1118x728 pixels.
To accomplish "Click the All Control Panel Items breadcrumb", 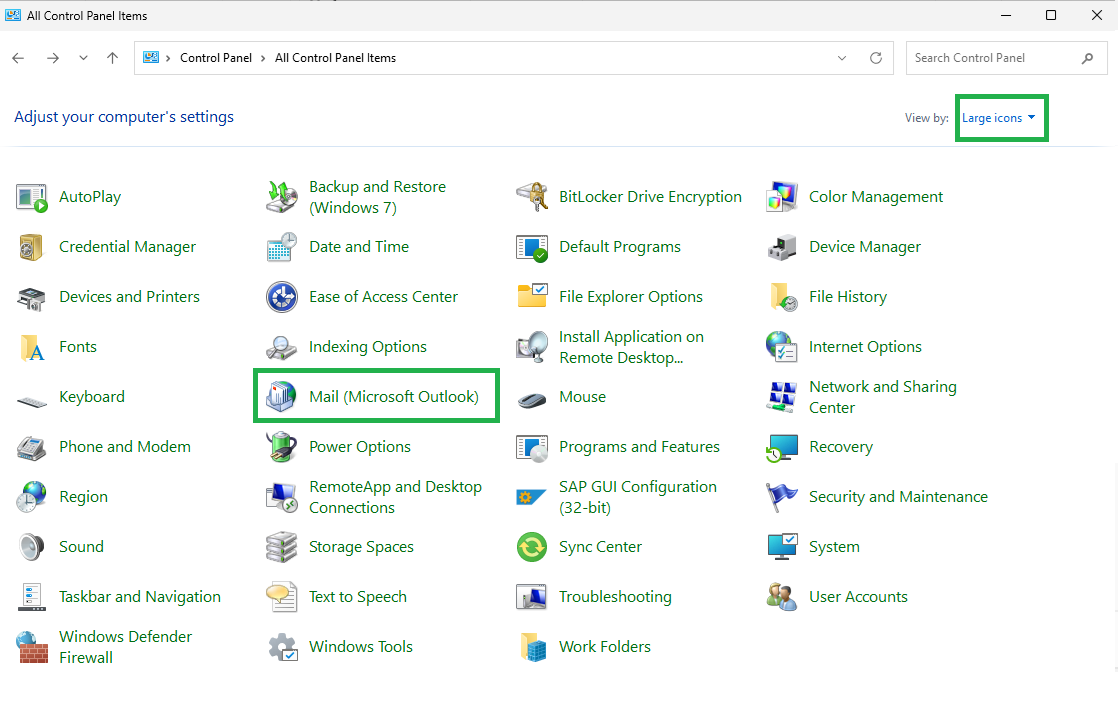I will pyautogui.click(x=335, y=58).
